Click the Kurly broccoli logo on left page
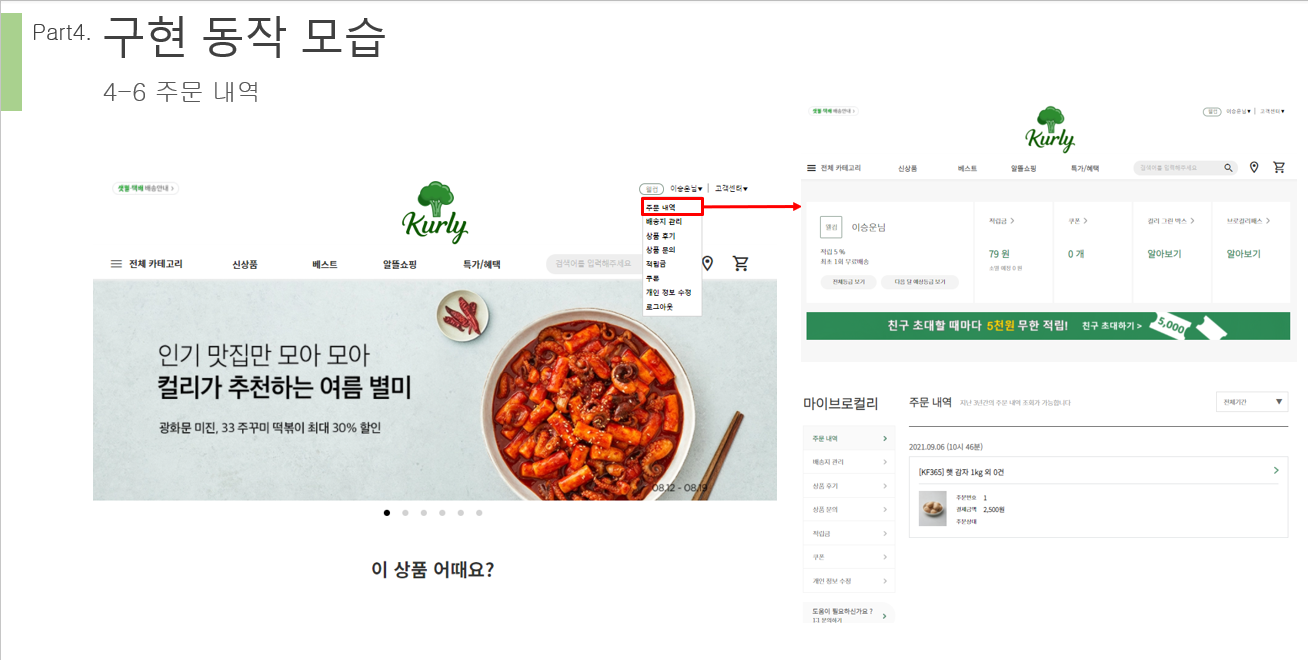Image resolution: width=1308 pixels, height=660 pixels. pos(434,212)
